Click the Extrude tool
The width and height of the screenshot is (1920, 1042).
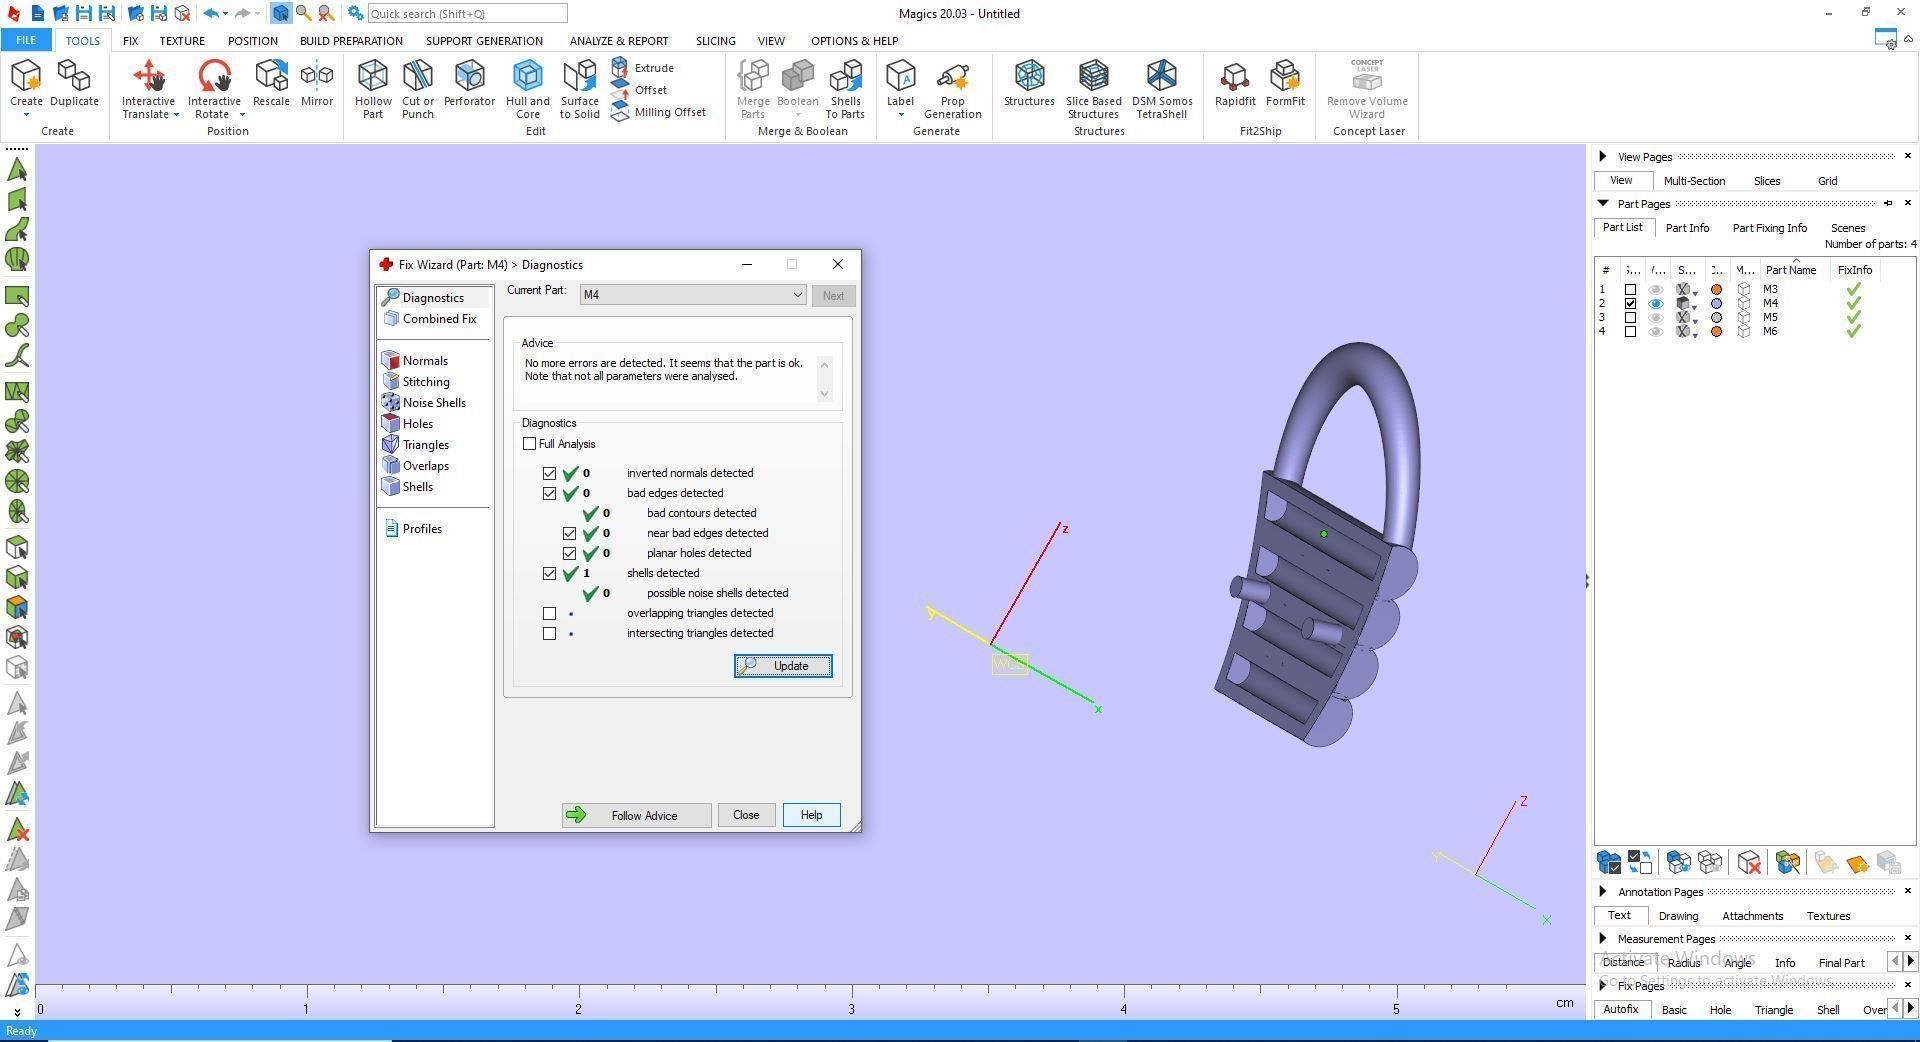pos(643,68)
